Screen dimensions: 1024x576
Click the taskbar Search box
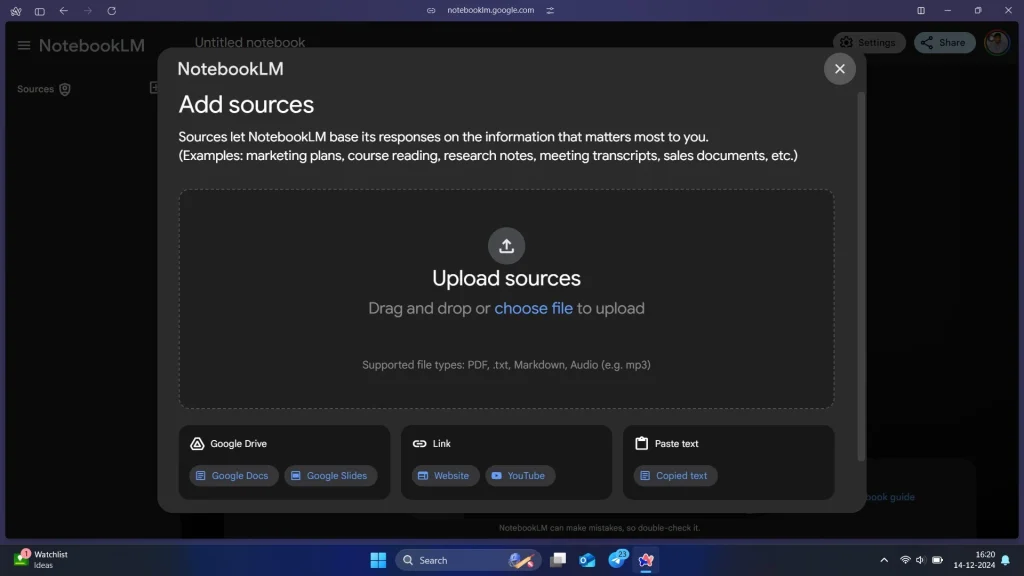468,560
